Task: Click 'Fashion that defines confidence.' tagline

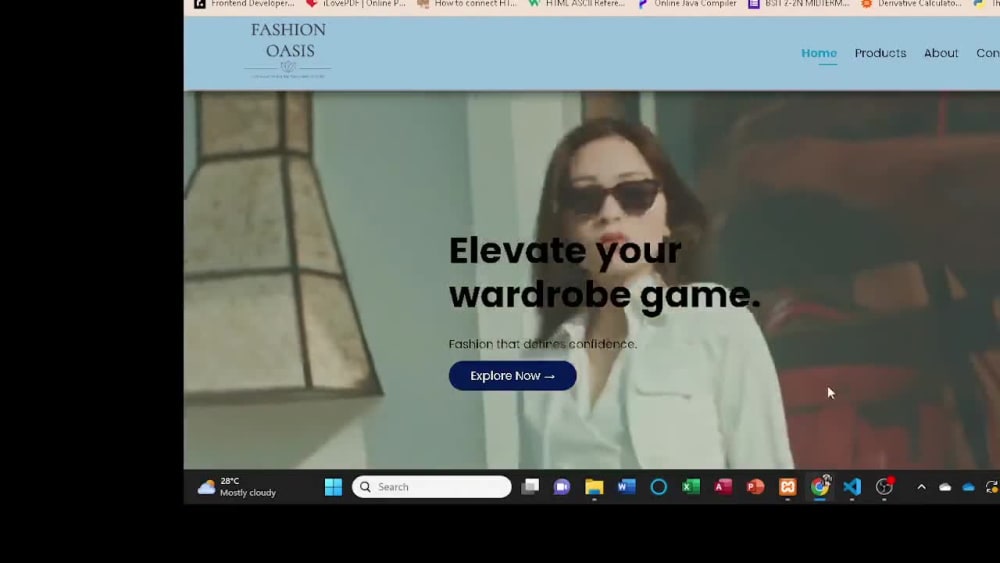Action: pos(543,344)
